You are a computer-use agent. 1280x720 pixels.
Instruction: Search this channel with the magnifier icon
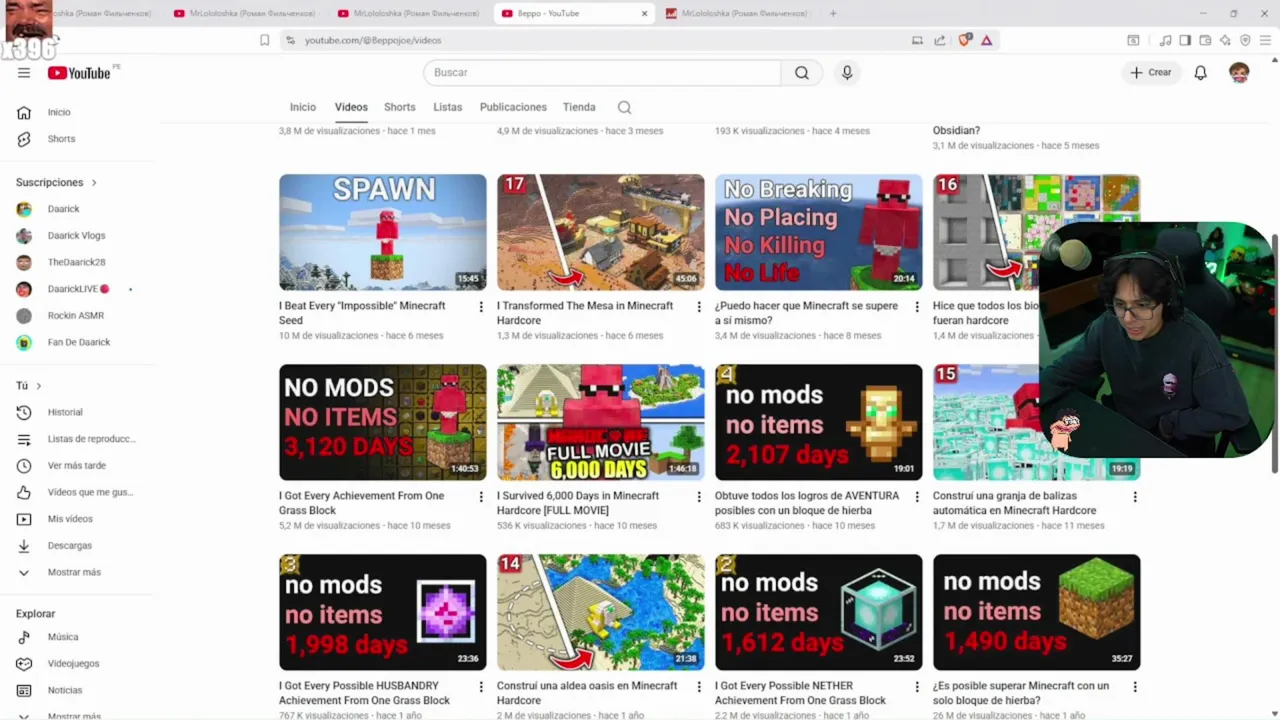click(624, 107)
